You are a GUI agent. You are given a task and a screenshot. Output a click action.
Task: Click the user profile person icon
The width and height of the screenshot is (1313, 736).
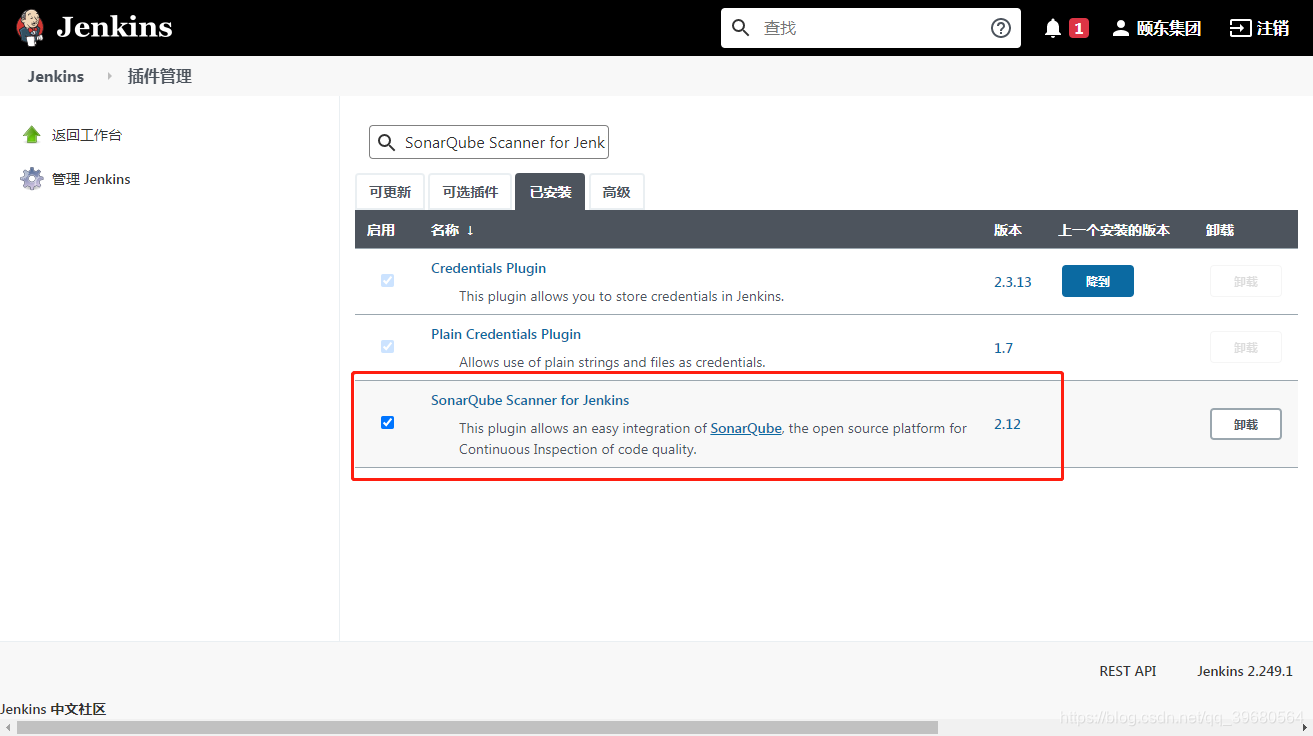[1121, 28]
